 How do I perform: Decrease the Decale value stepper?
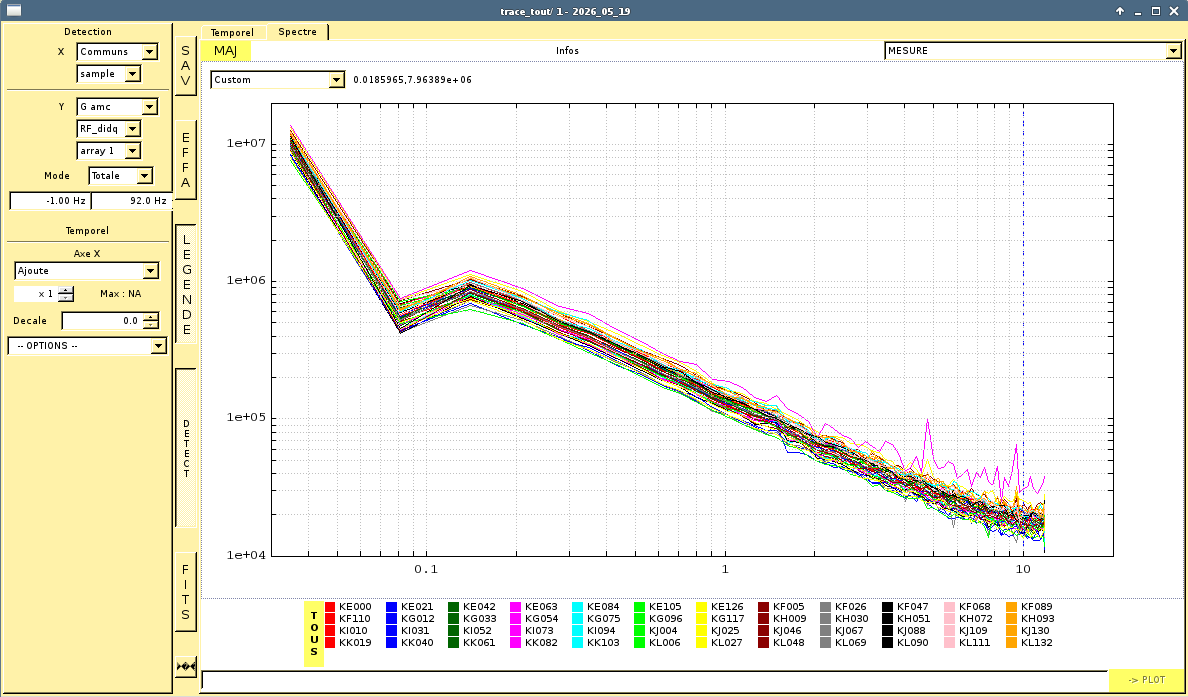152,325
